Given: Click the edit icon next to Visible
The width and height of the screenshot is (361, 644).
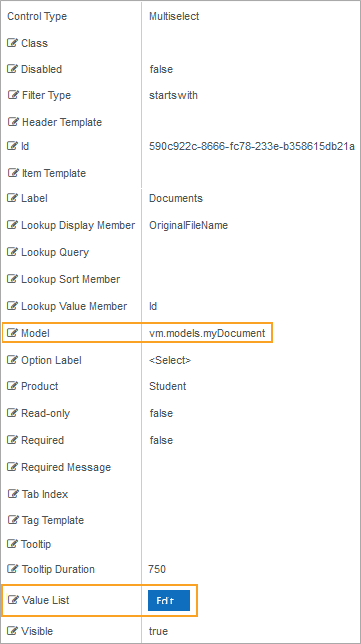Looking at the screenshot, I should point(13,631).
